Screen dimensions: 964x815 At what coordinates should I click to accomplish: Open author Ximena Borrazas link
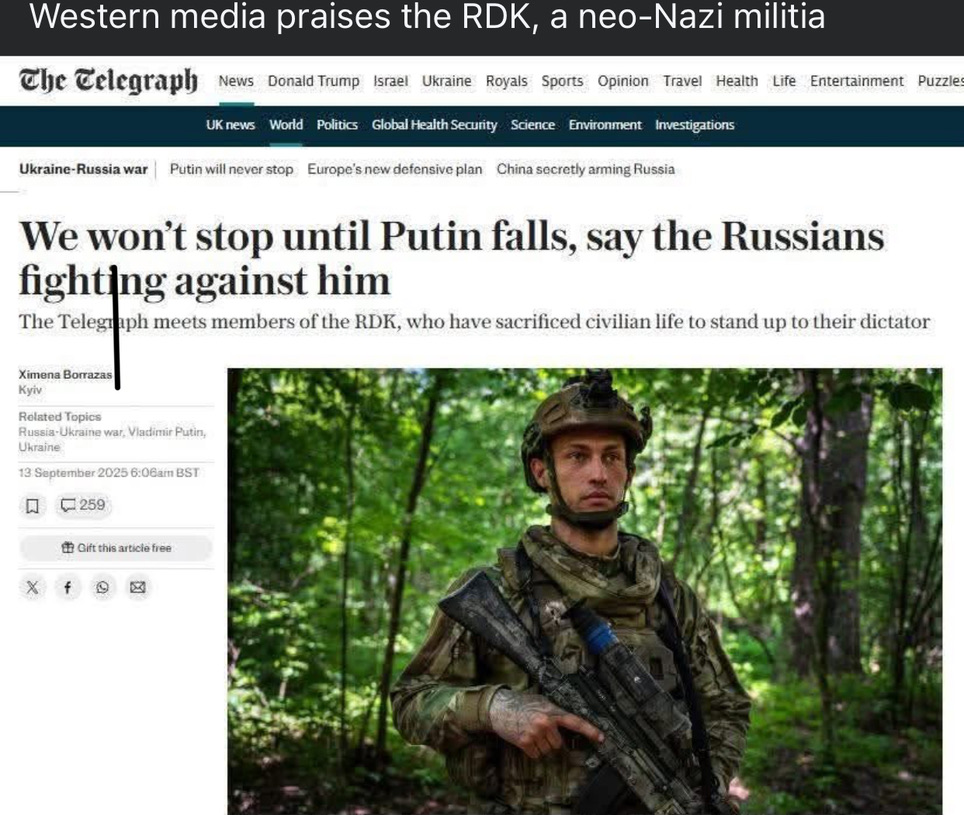pos(65,374)
